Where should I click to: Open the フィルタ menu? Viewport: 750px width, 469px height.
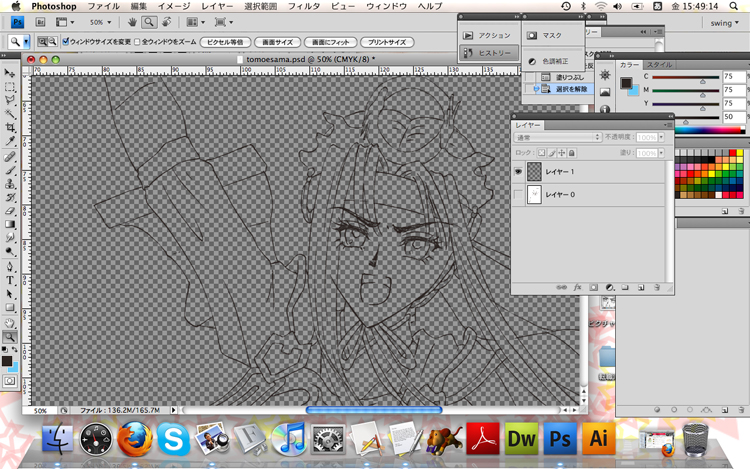[x=304, y=6]
